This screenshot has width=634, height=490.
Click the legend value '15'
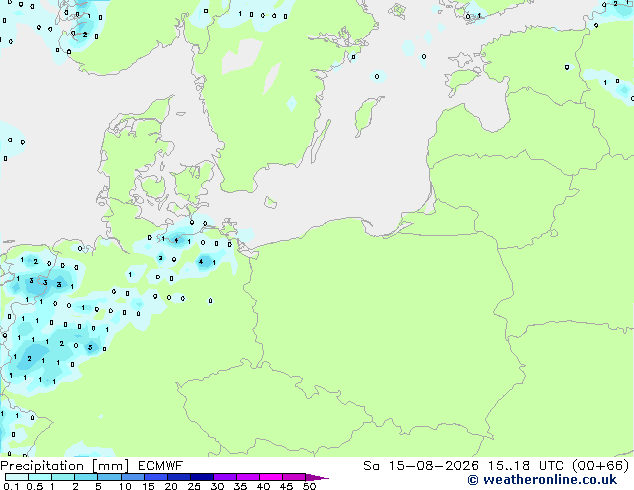148,486
